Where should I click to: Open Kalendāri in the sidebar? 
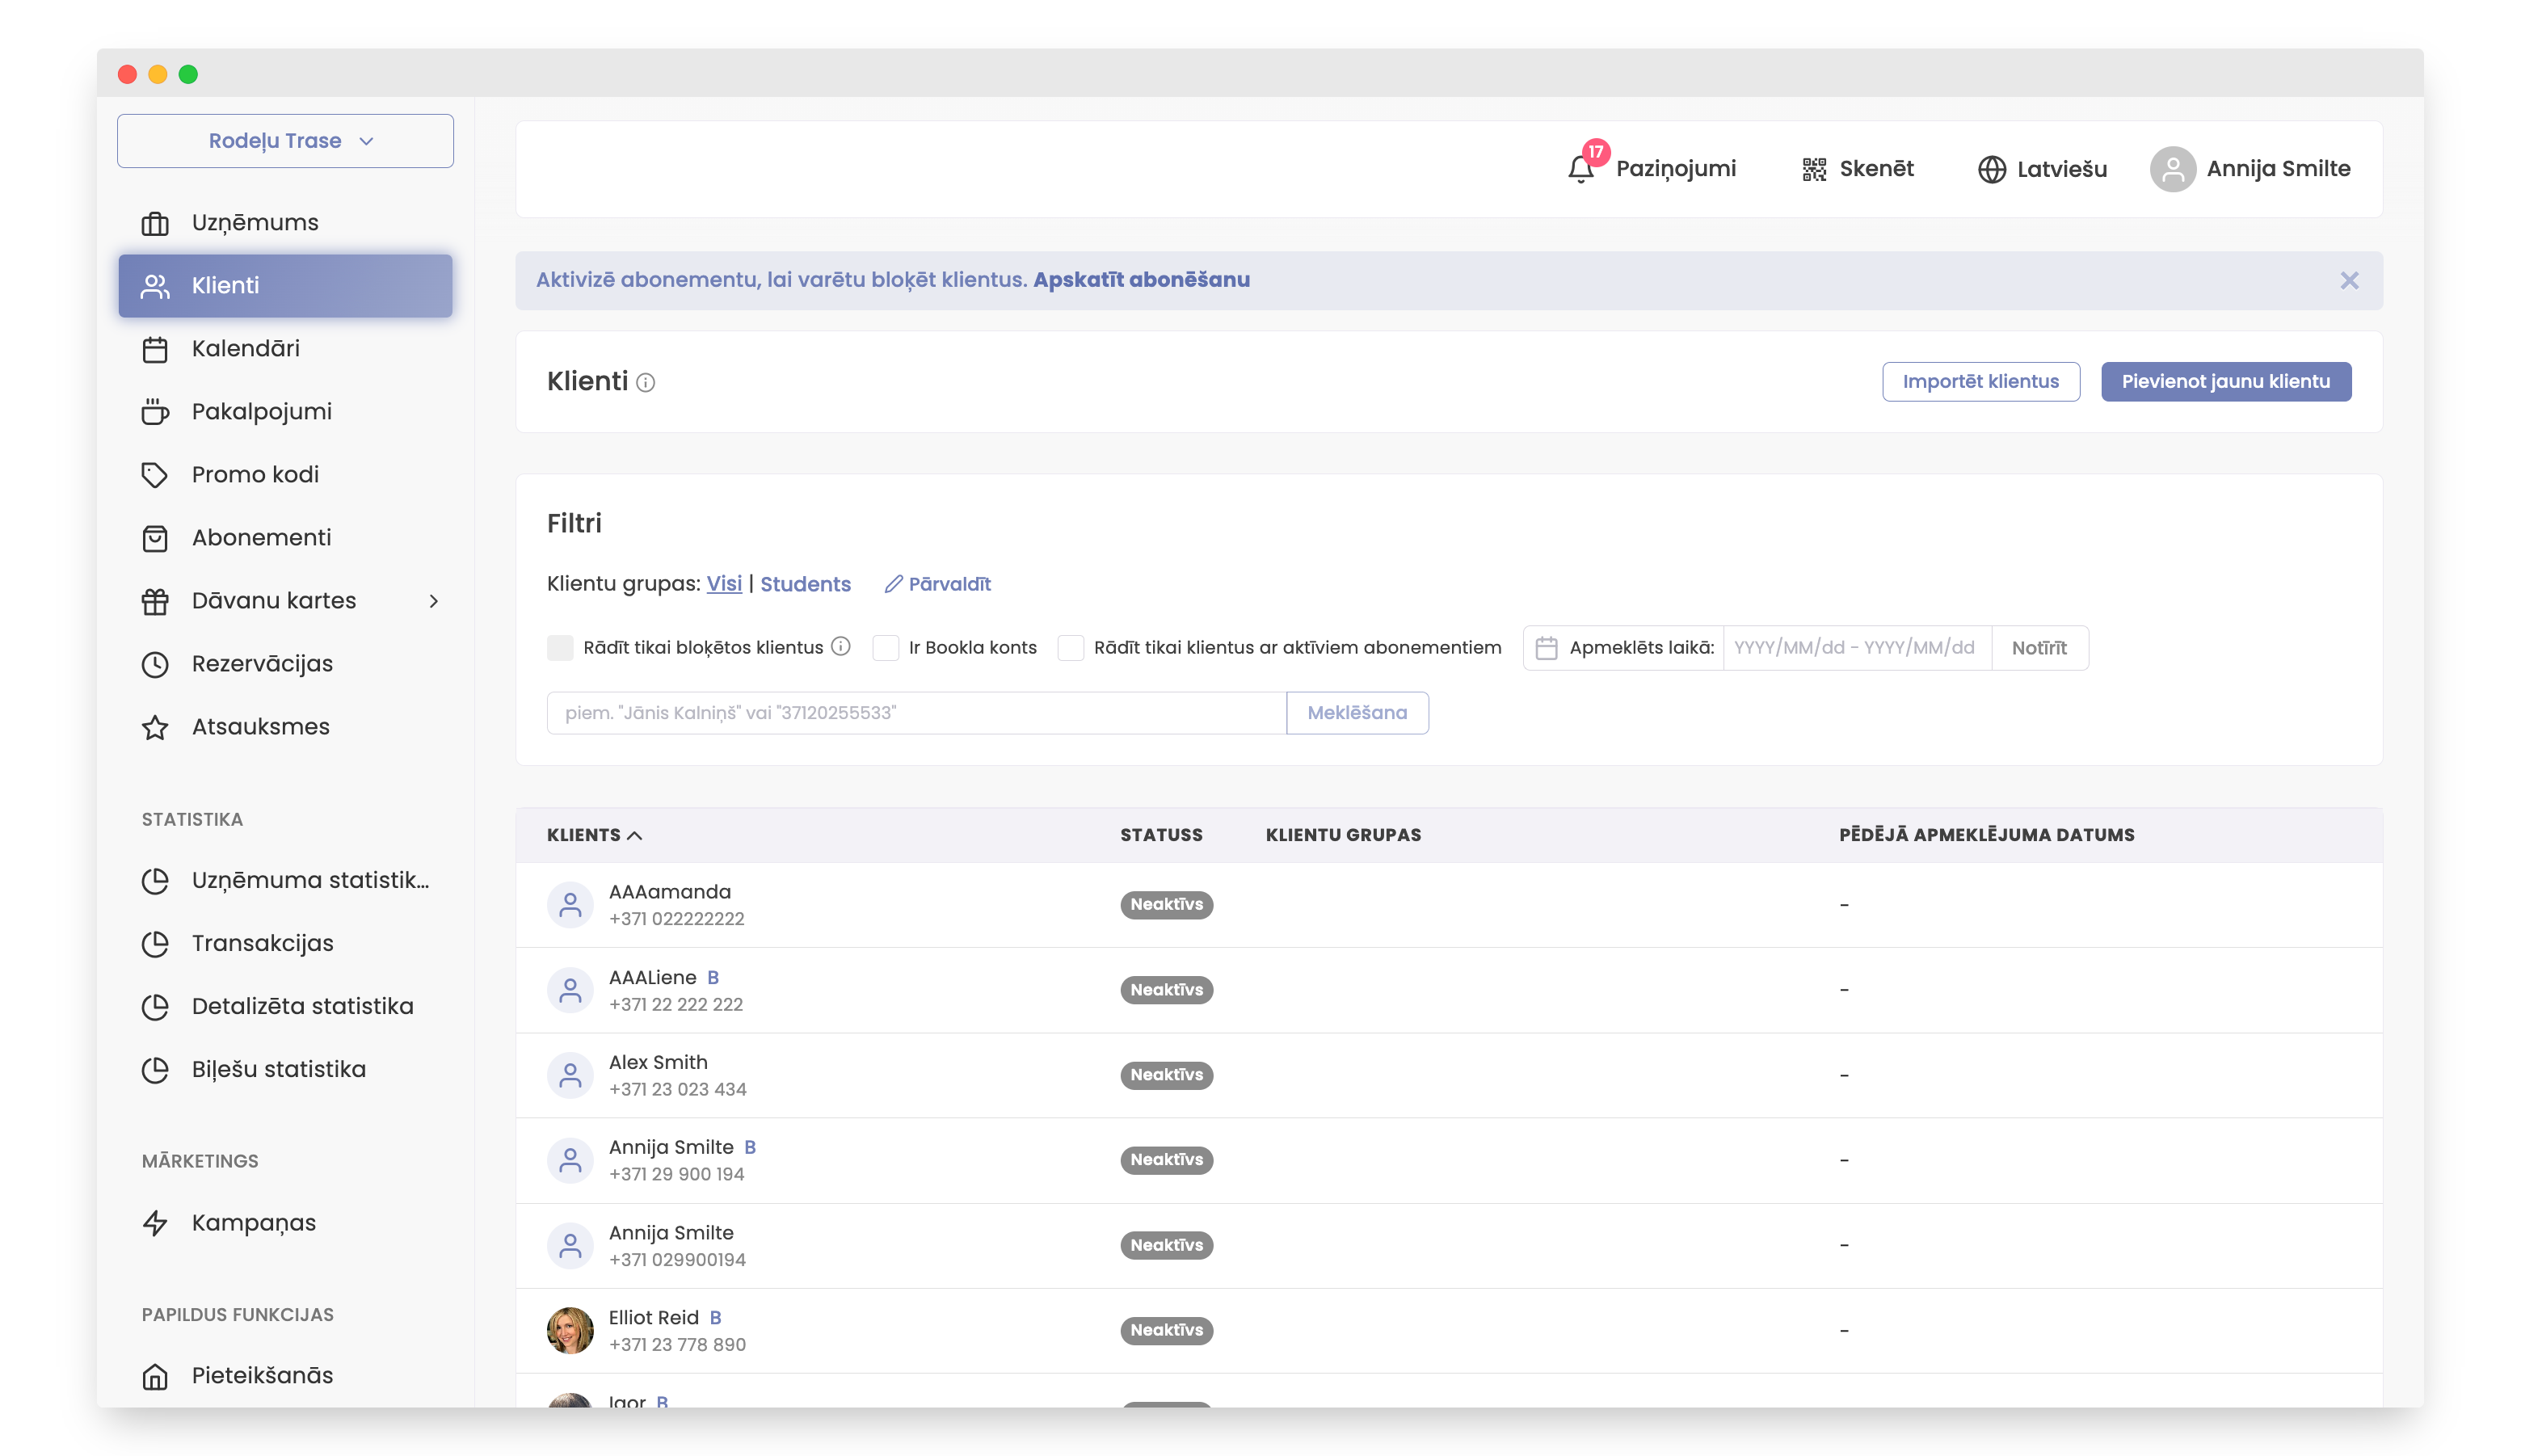(x=245, y=349)
